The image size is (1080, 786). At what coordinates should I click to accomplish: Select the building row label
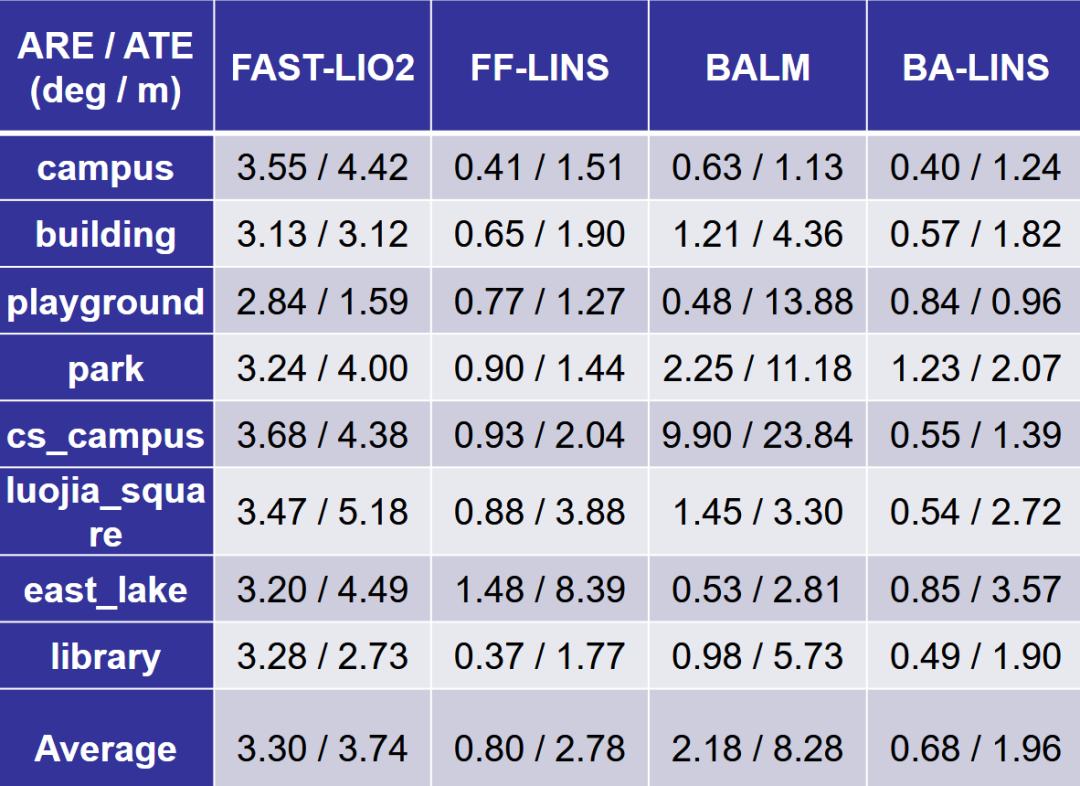pyautogui.click(x=105, y=234)
